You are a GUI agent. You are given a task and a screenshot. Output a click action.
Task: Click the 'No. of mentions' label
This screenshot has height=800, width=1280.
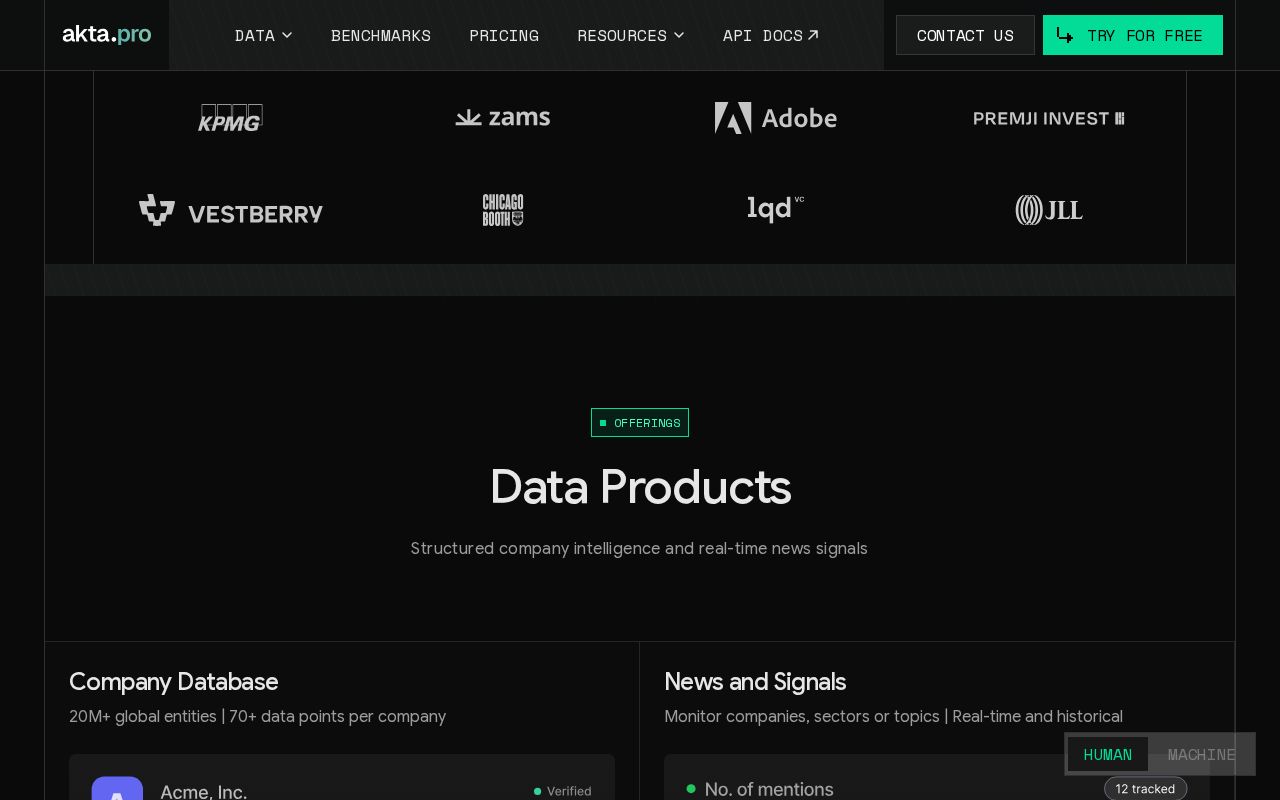tap(769, 789)
